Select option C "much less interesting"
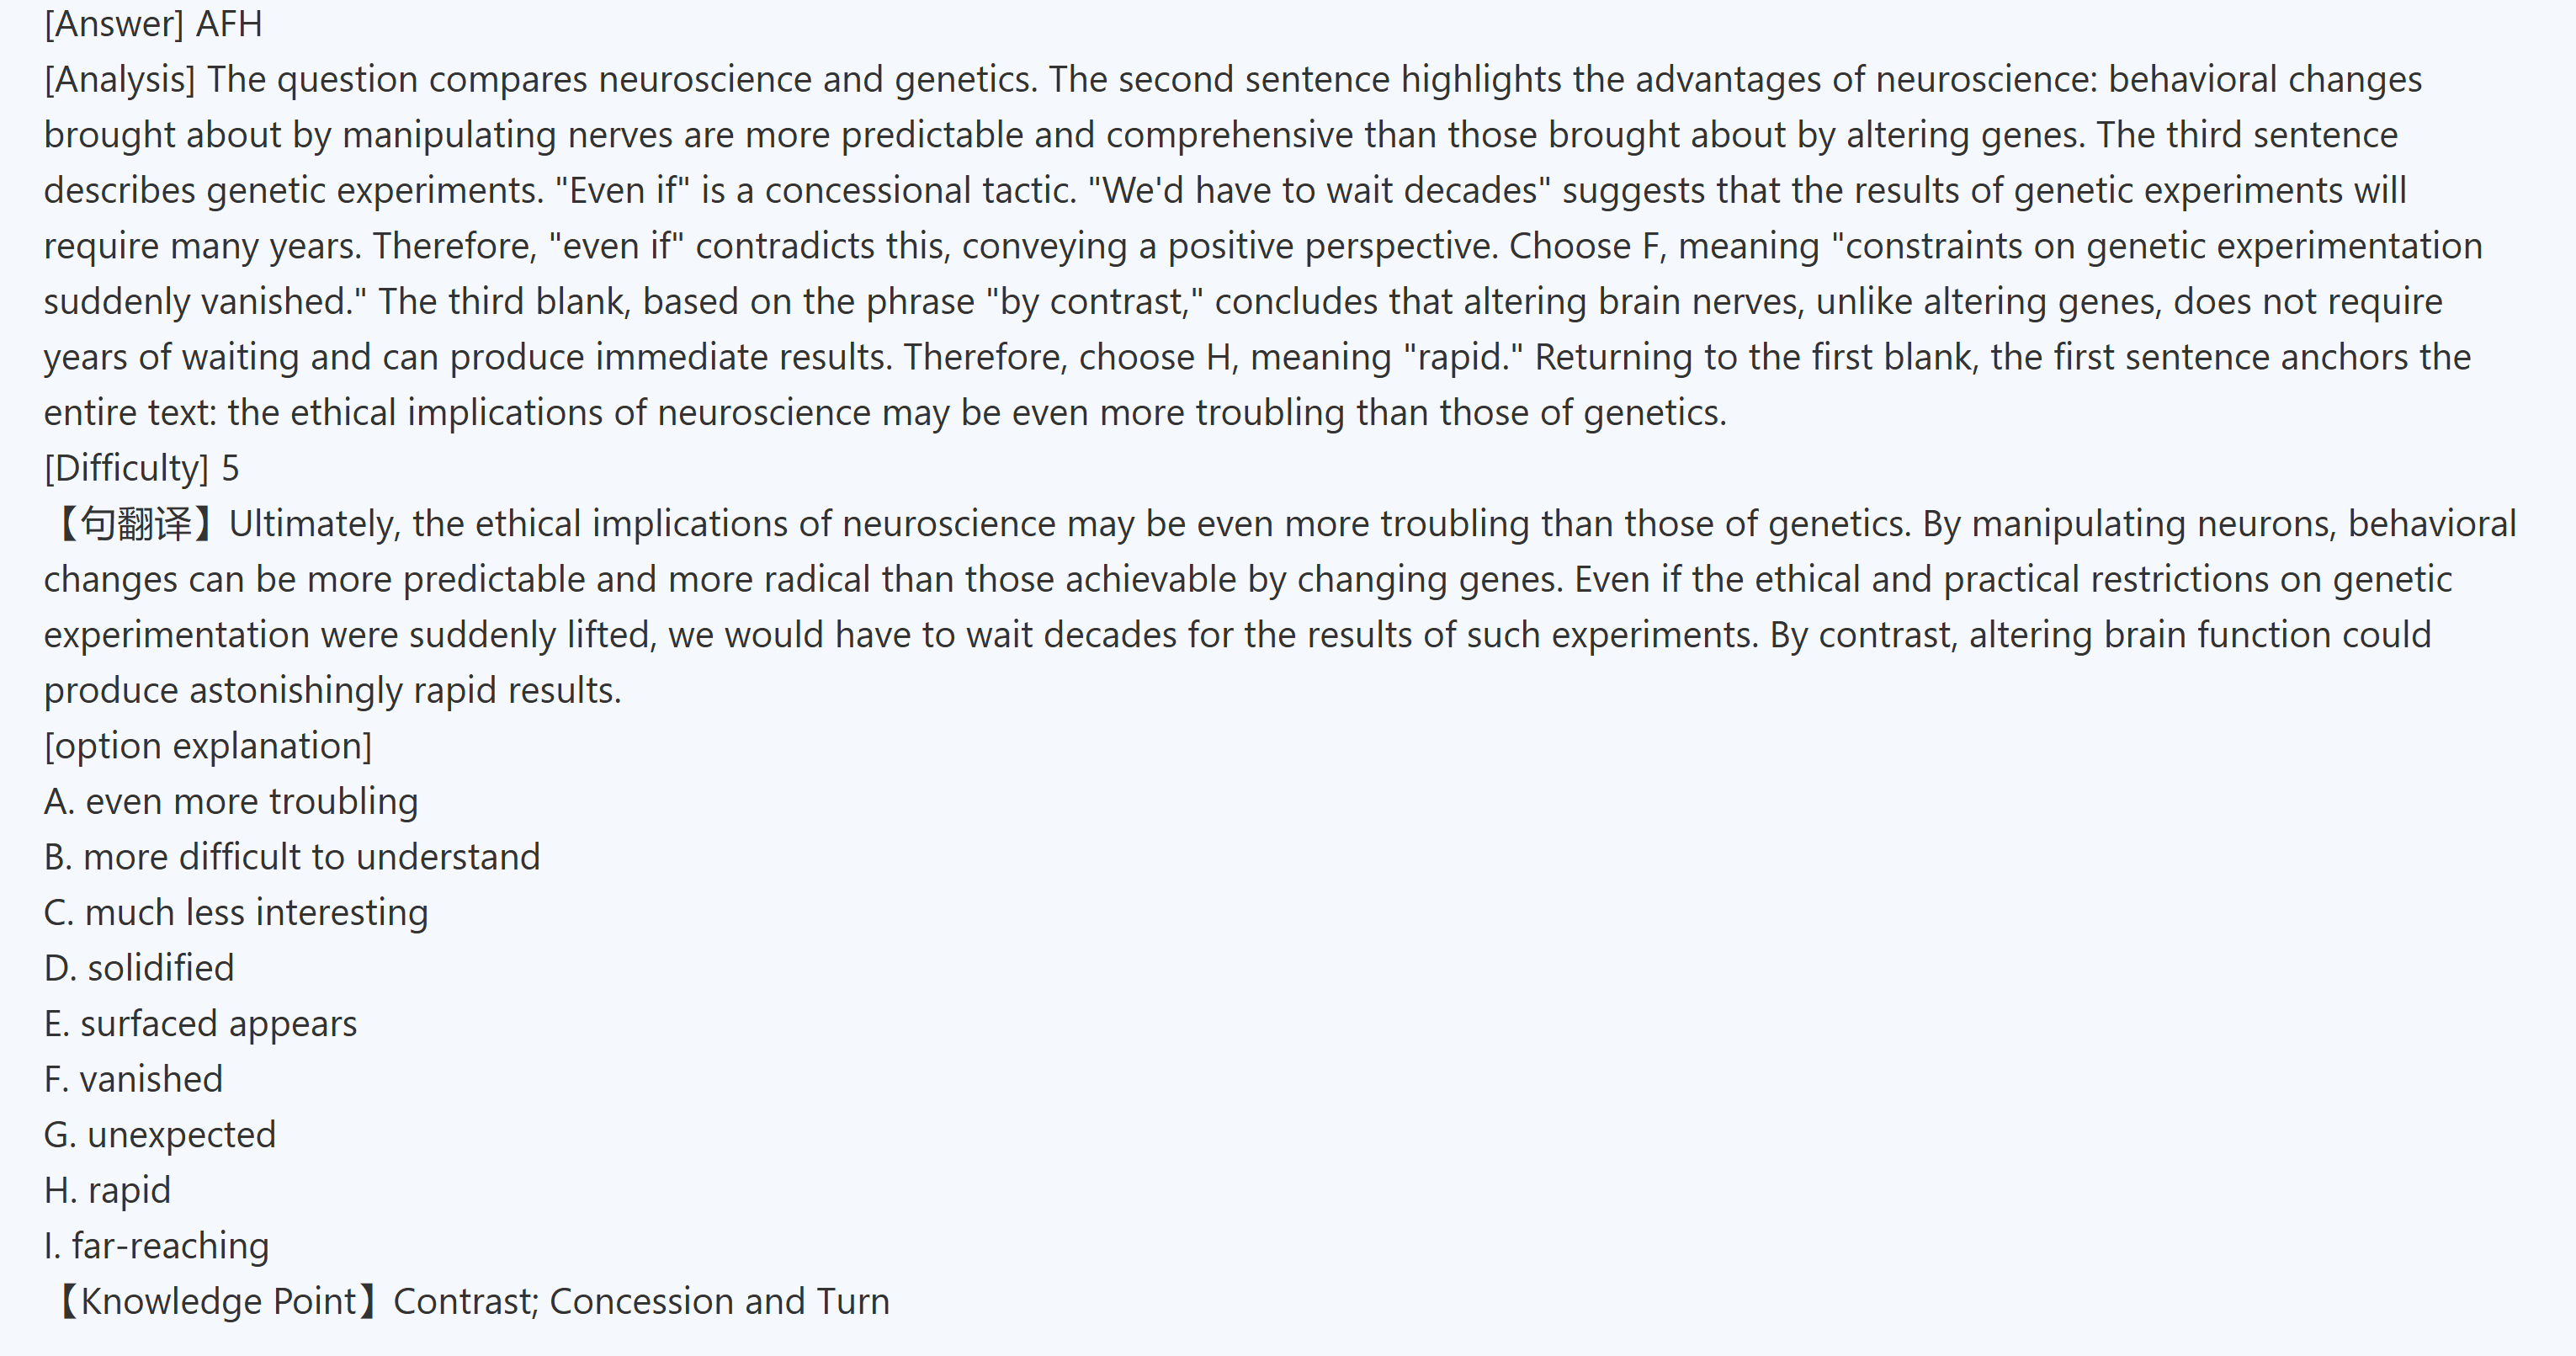 point(236,913)
